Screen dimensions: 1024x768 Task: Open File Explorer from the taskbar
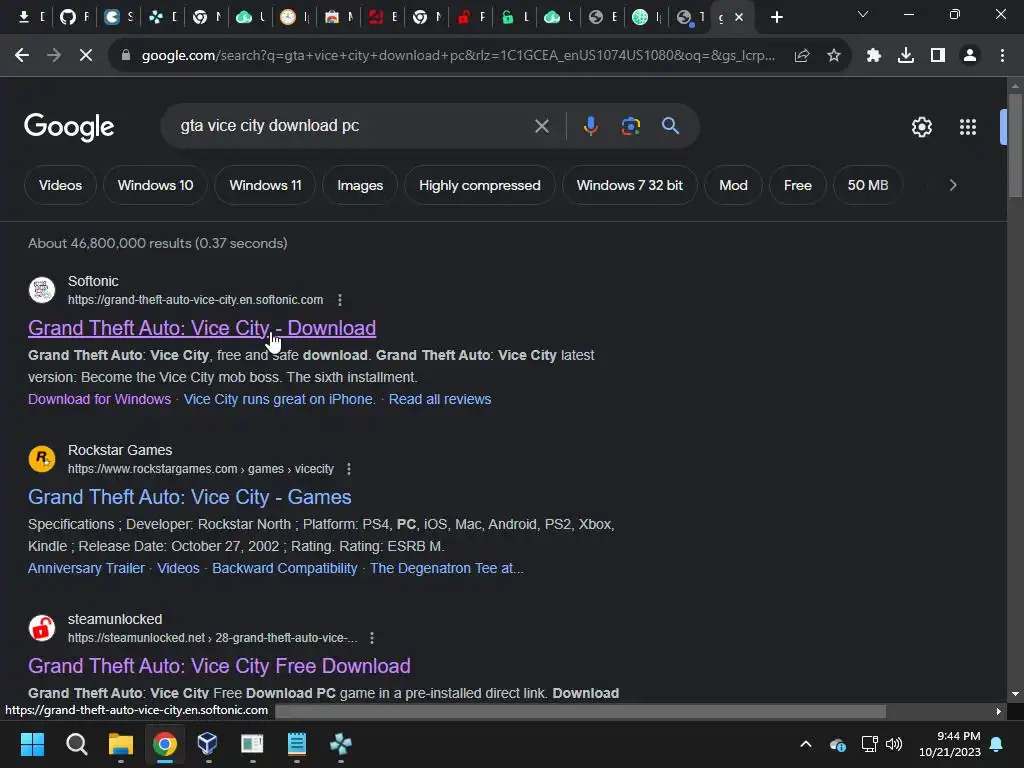pos(121,744)
